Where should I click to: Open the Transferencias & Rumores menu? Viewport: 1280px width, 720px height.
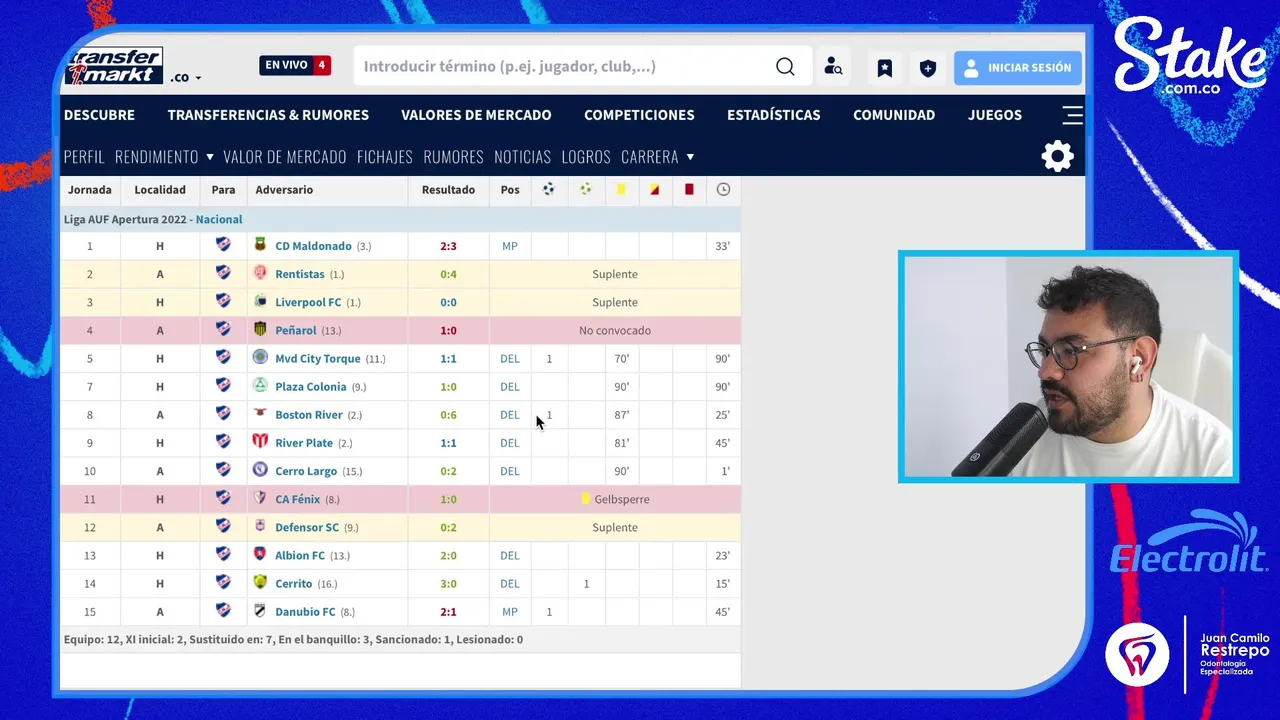[268, 115]
